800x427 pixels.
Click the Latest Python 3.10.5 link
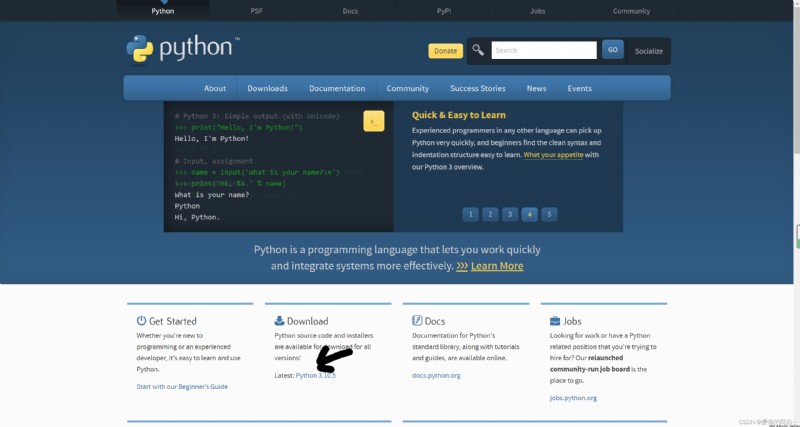click(316, 375)
